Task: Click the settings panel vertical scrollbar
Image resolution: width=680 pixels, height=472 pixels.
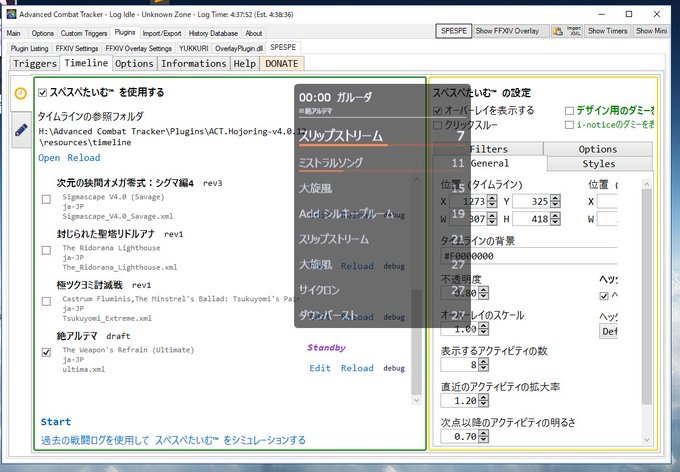Action: [x=647, y=297]
